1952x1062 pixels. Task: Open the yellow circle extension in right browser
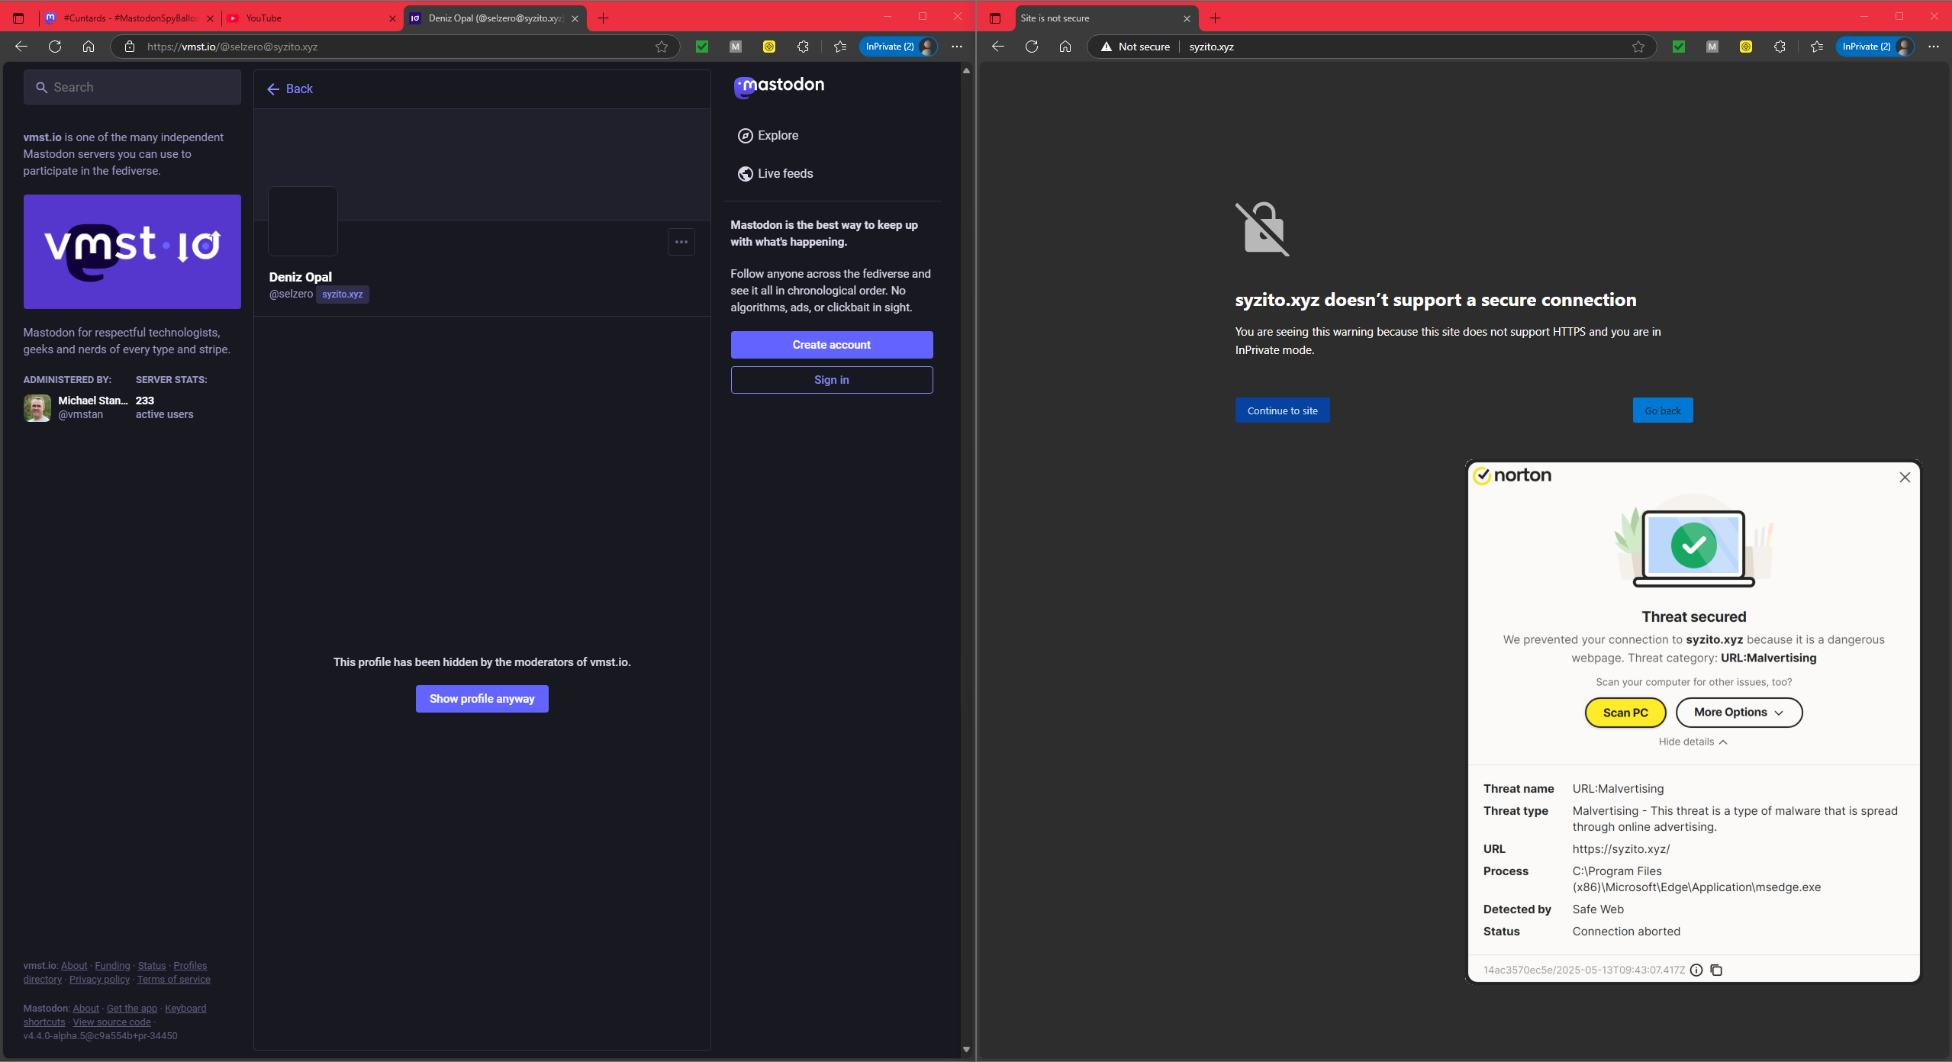1745,46
